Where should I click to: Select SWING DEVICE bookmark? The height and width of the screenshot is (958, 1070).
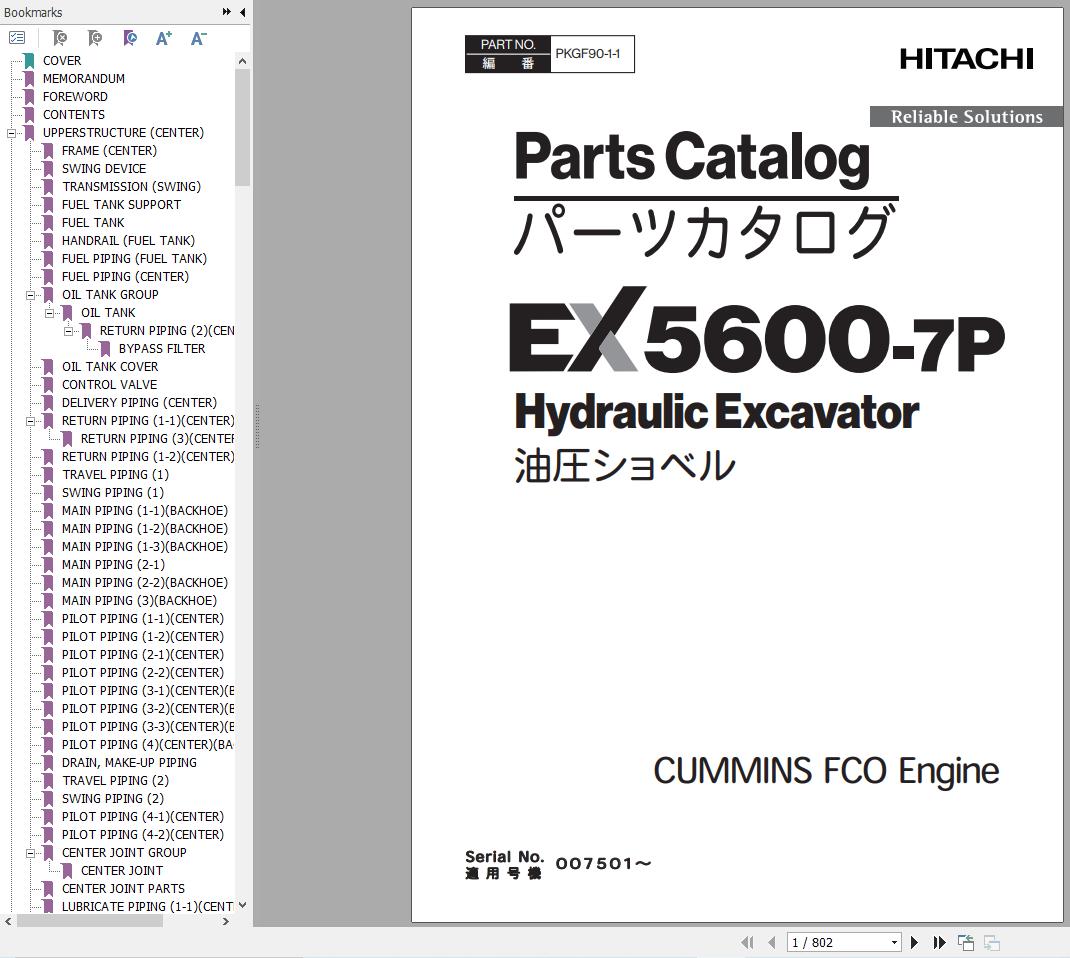tap(104, 169)
